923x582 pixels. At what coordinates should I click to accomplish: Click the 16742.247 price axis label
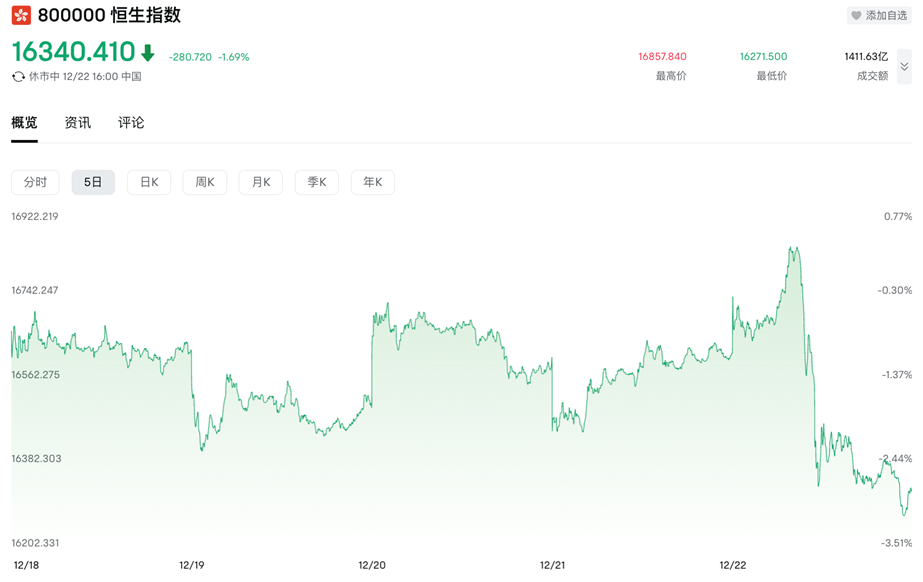pos(35,290)
